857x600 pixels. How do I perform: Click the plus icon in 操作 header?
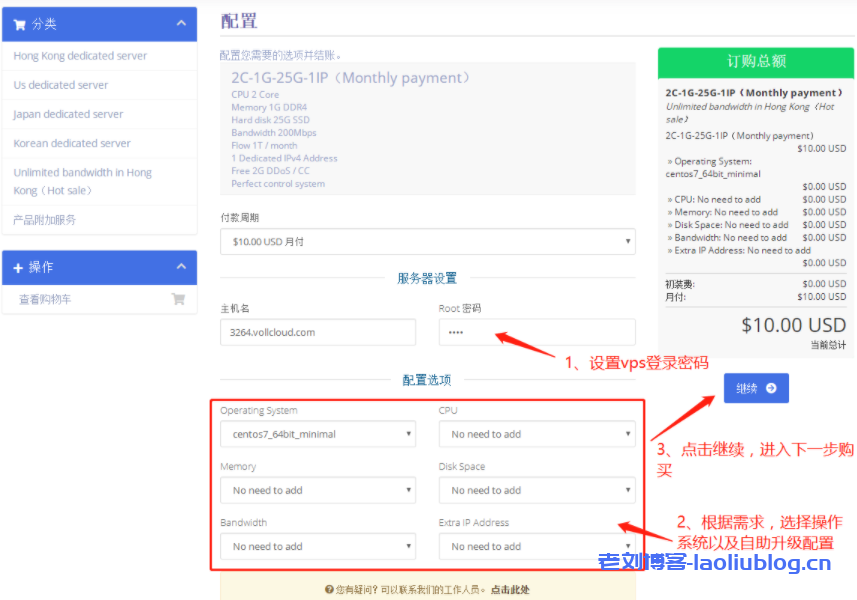18,268
